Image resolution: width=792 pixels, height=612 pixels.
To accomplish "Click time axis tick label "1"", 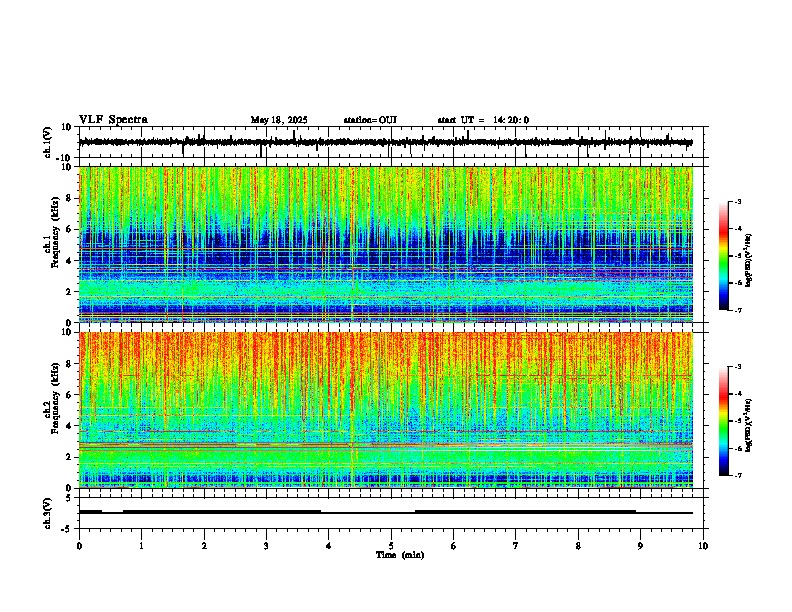I will coord(142,545).
